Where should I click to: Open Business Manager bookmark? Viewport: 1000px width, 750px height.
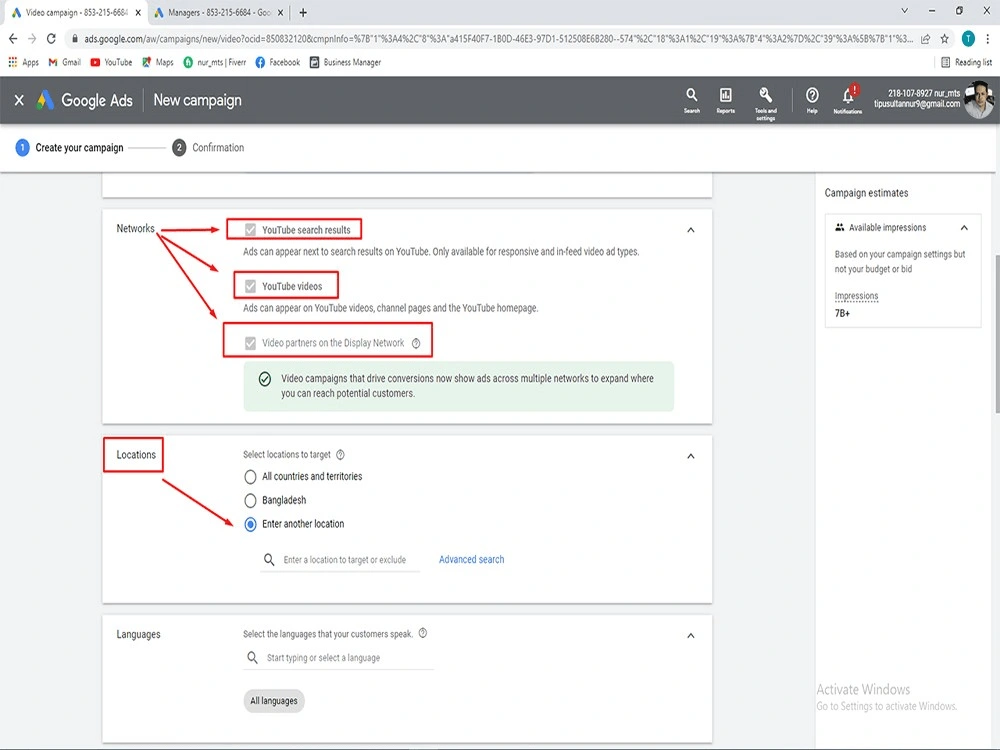pyautogui.click(x=345, y=62)
